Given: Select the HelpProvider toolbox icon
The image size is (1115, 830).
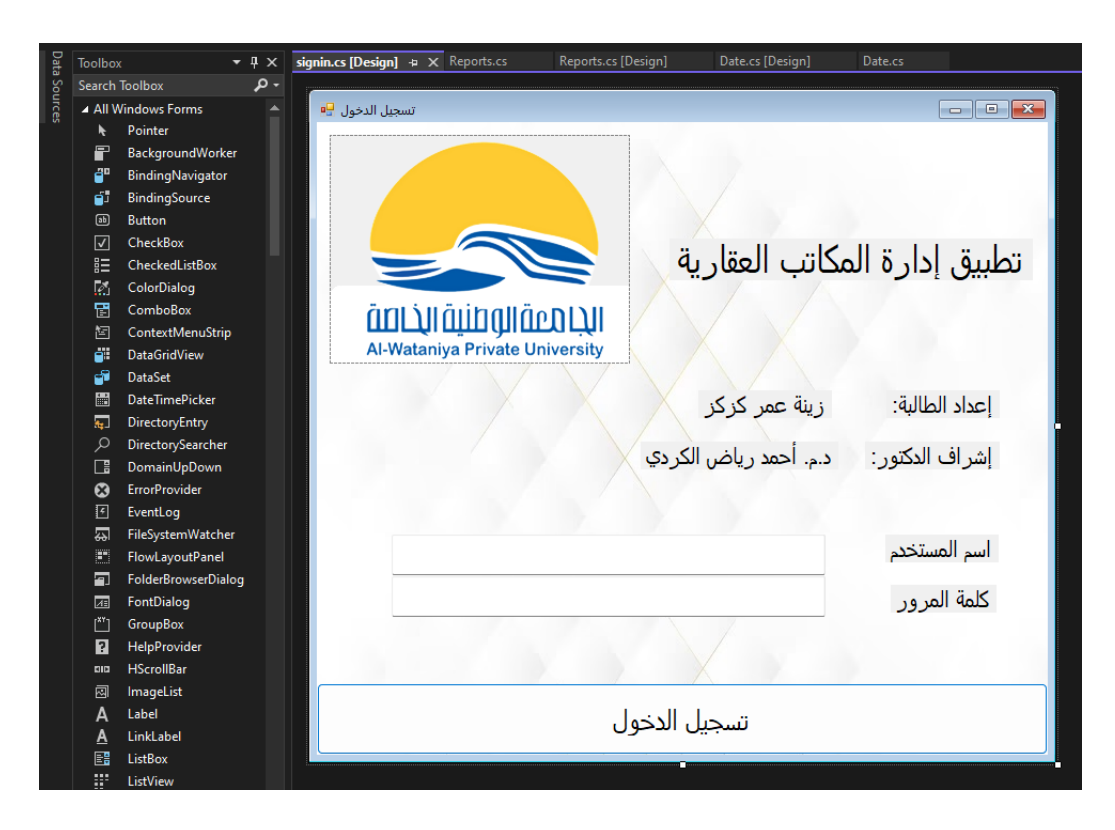Looking at the screenshot, I should [101, 647].
